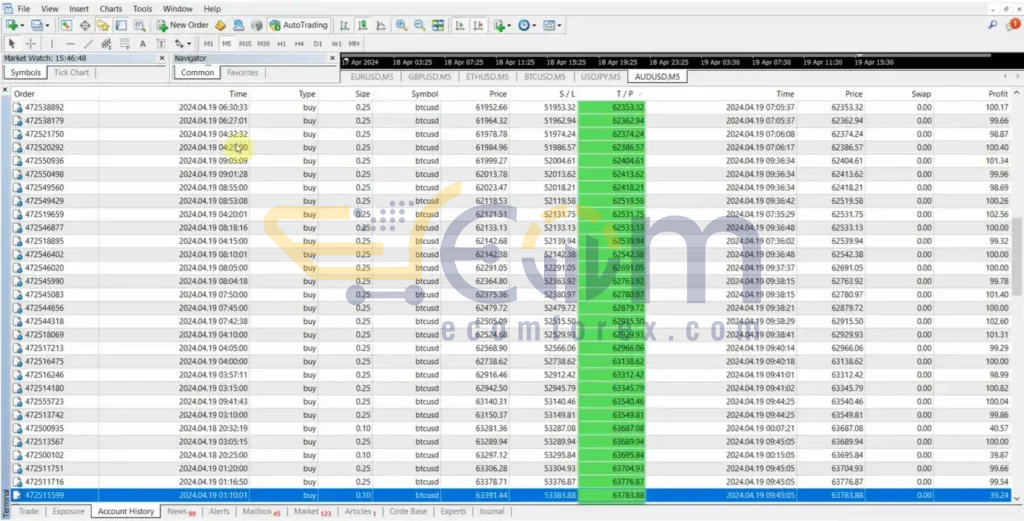Open the notifications bubble icon
The height and width of the screenshot is (521, 1024).
click(1012, 25)
